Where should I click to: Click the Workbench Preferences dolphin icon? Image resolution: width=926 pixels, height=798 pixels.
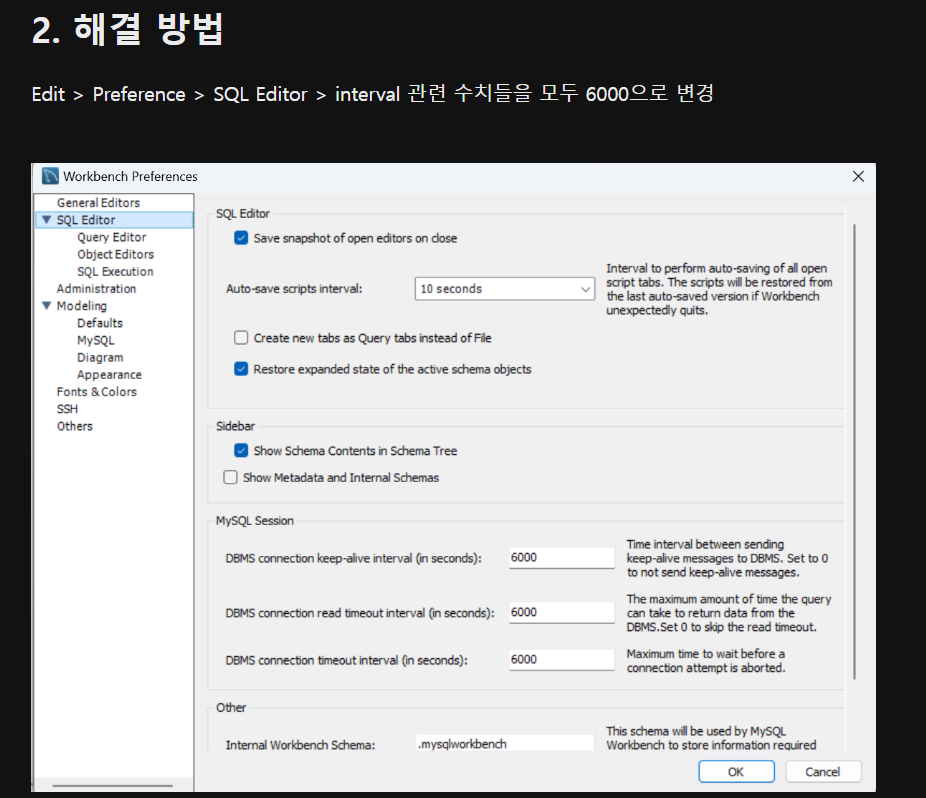[x=51, y=176]
